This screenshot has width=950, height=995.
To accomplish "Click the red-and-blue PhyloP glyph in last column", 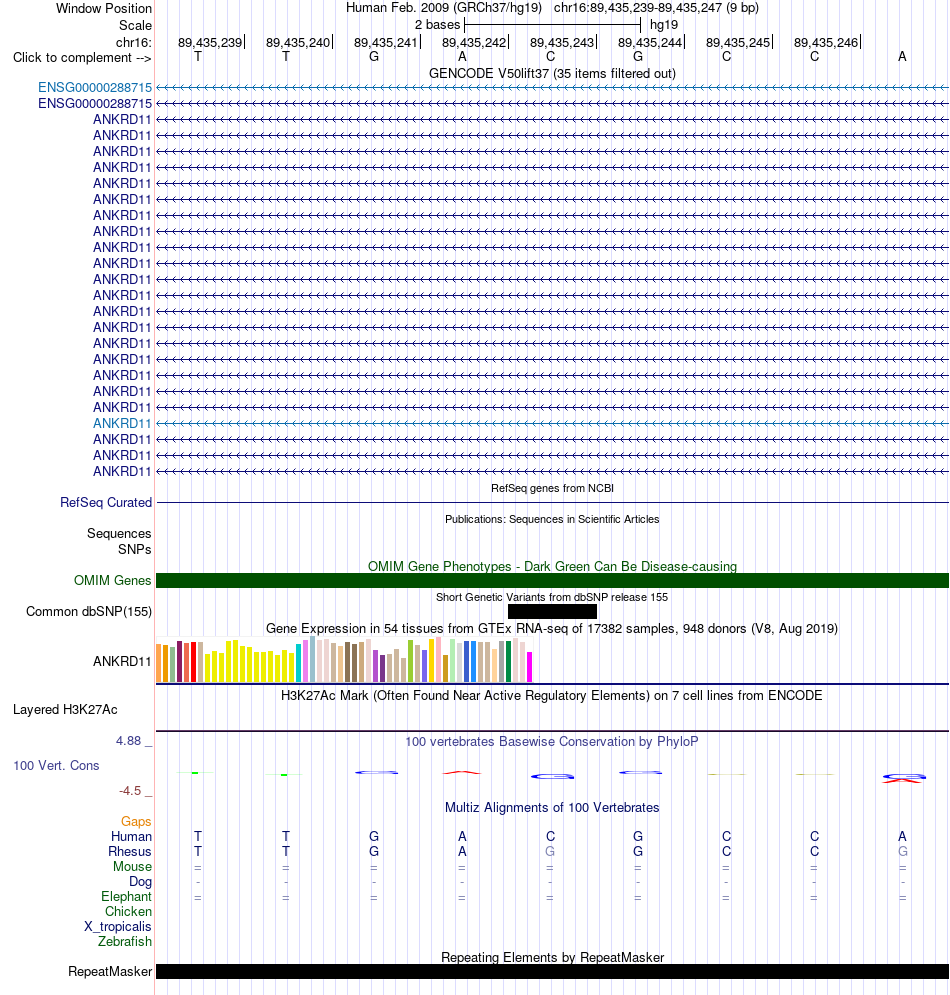I will (904, 778).
